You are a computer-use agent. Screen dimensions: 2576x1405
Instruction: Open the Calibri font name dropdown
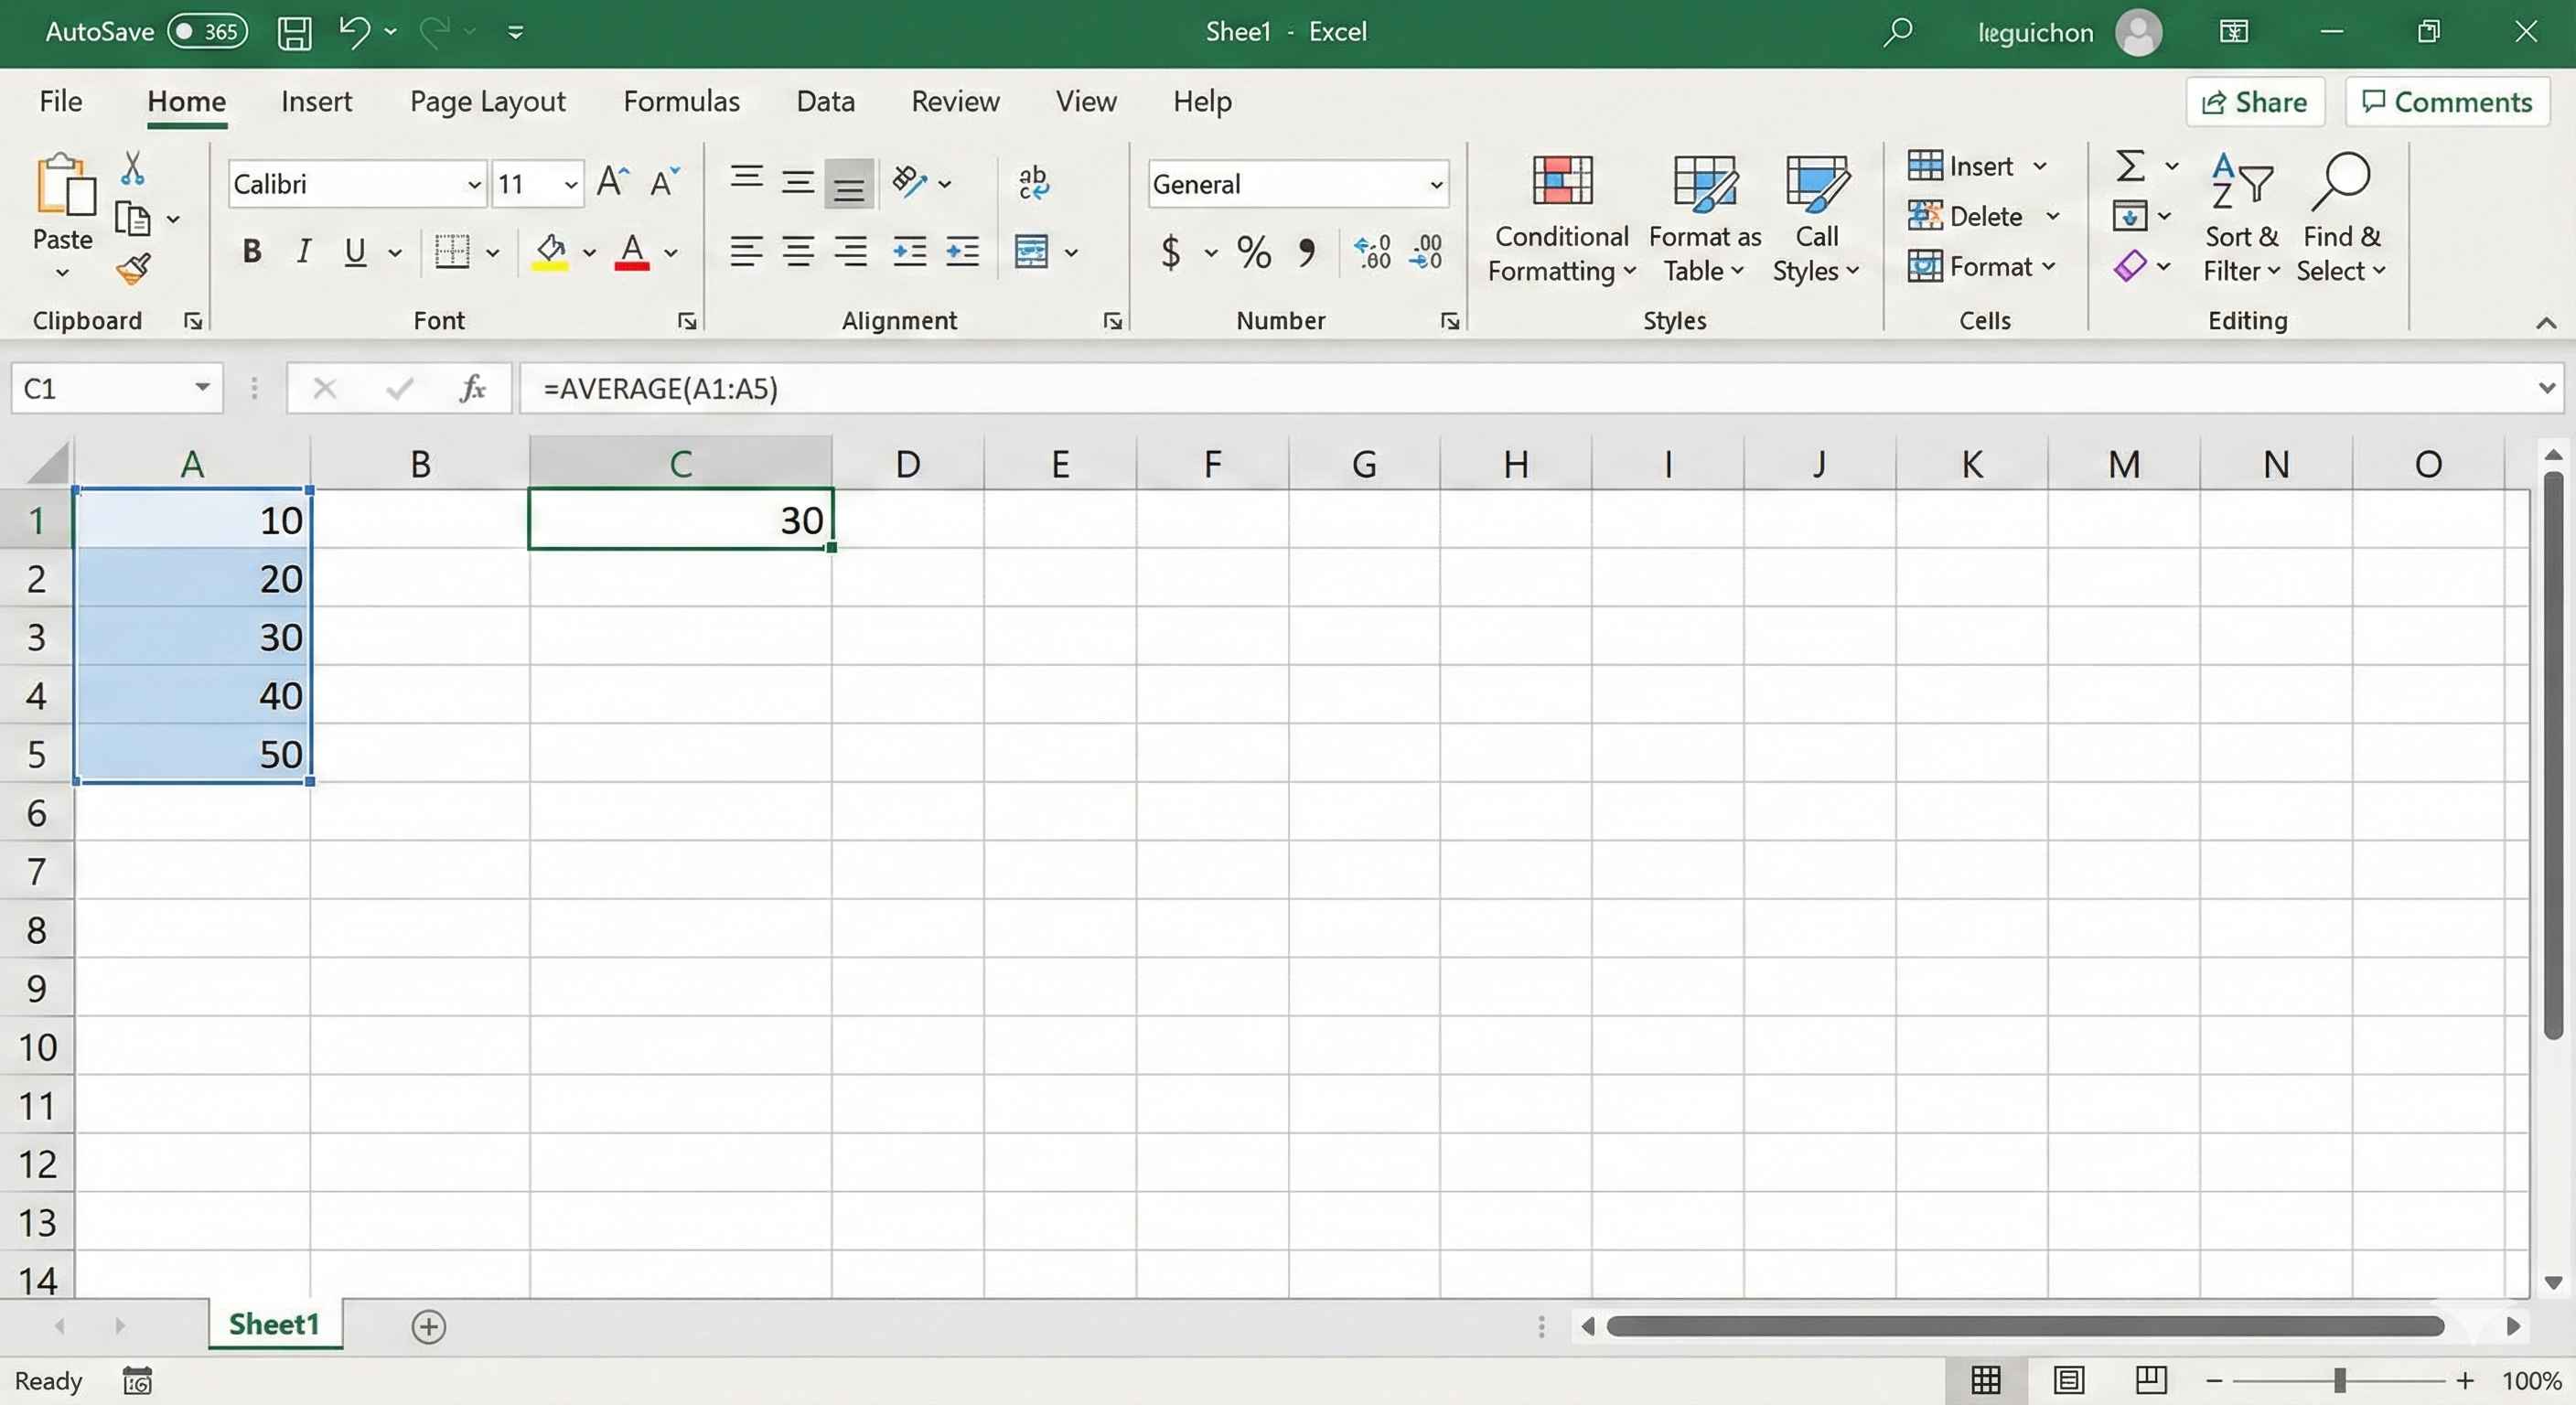[x=474, y=185]
